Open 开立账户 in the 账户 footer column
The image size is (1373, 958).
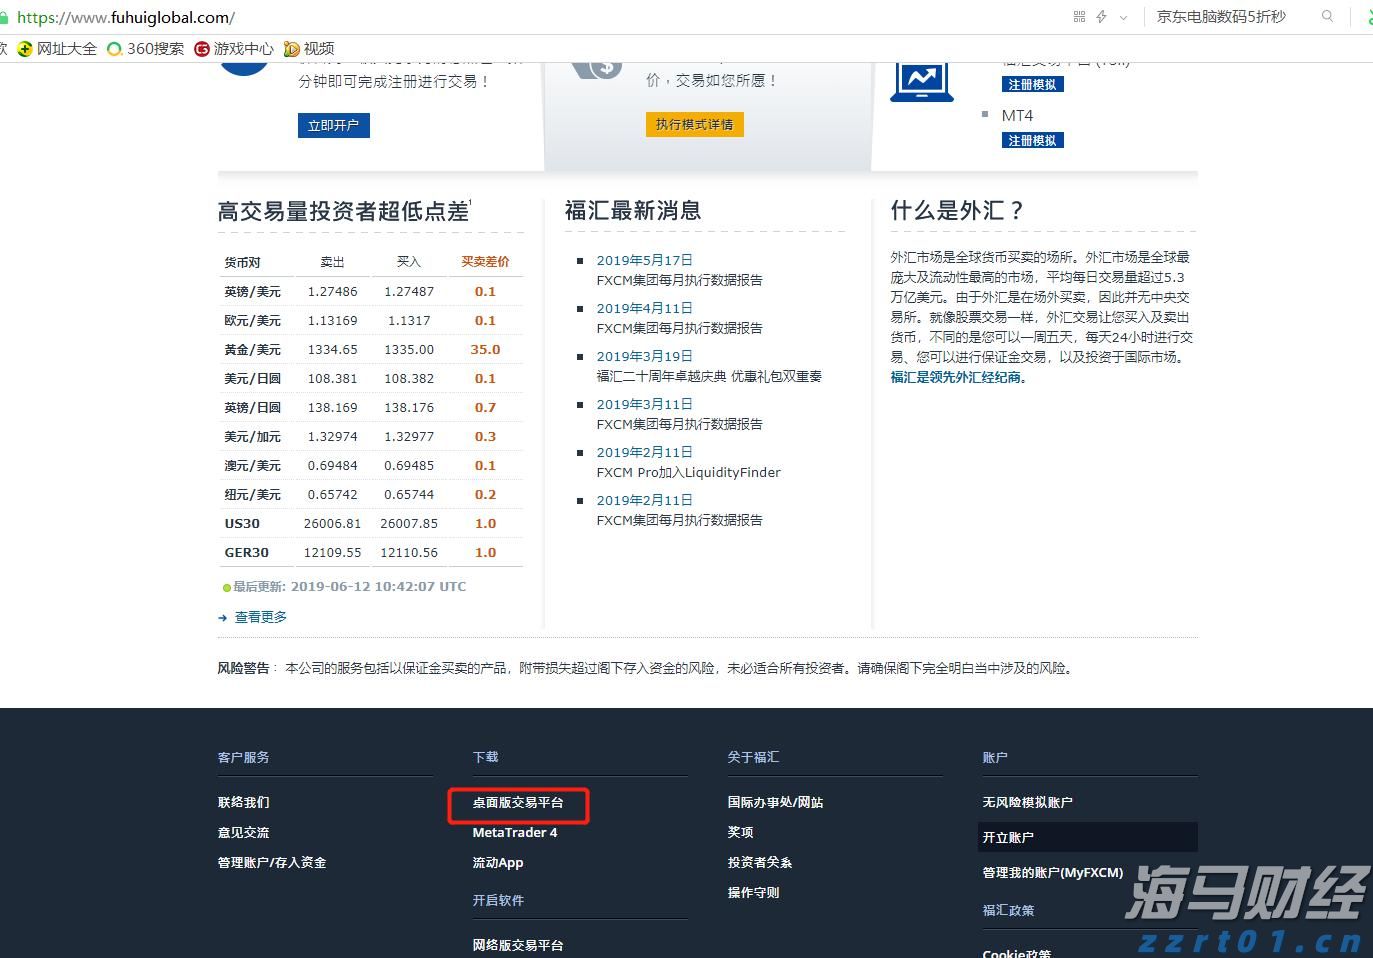[x=1009, y=837]
